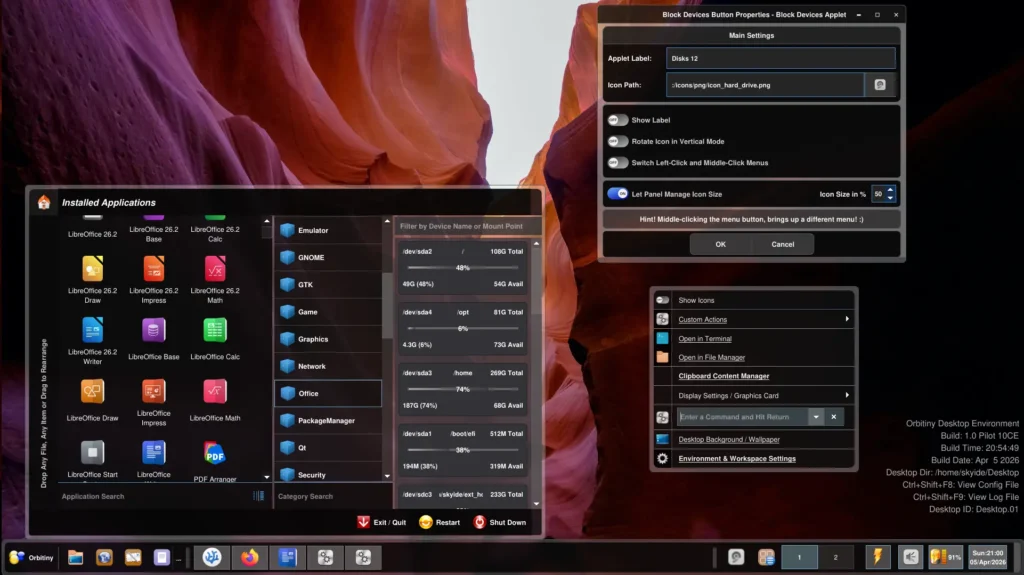
Task: Click the lightning bolt icon in the panel
Action: (877, 557)
